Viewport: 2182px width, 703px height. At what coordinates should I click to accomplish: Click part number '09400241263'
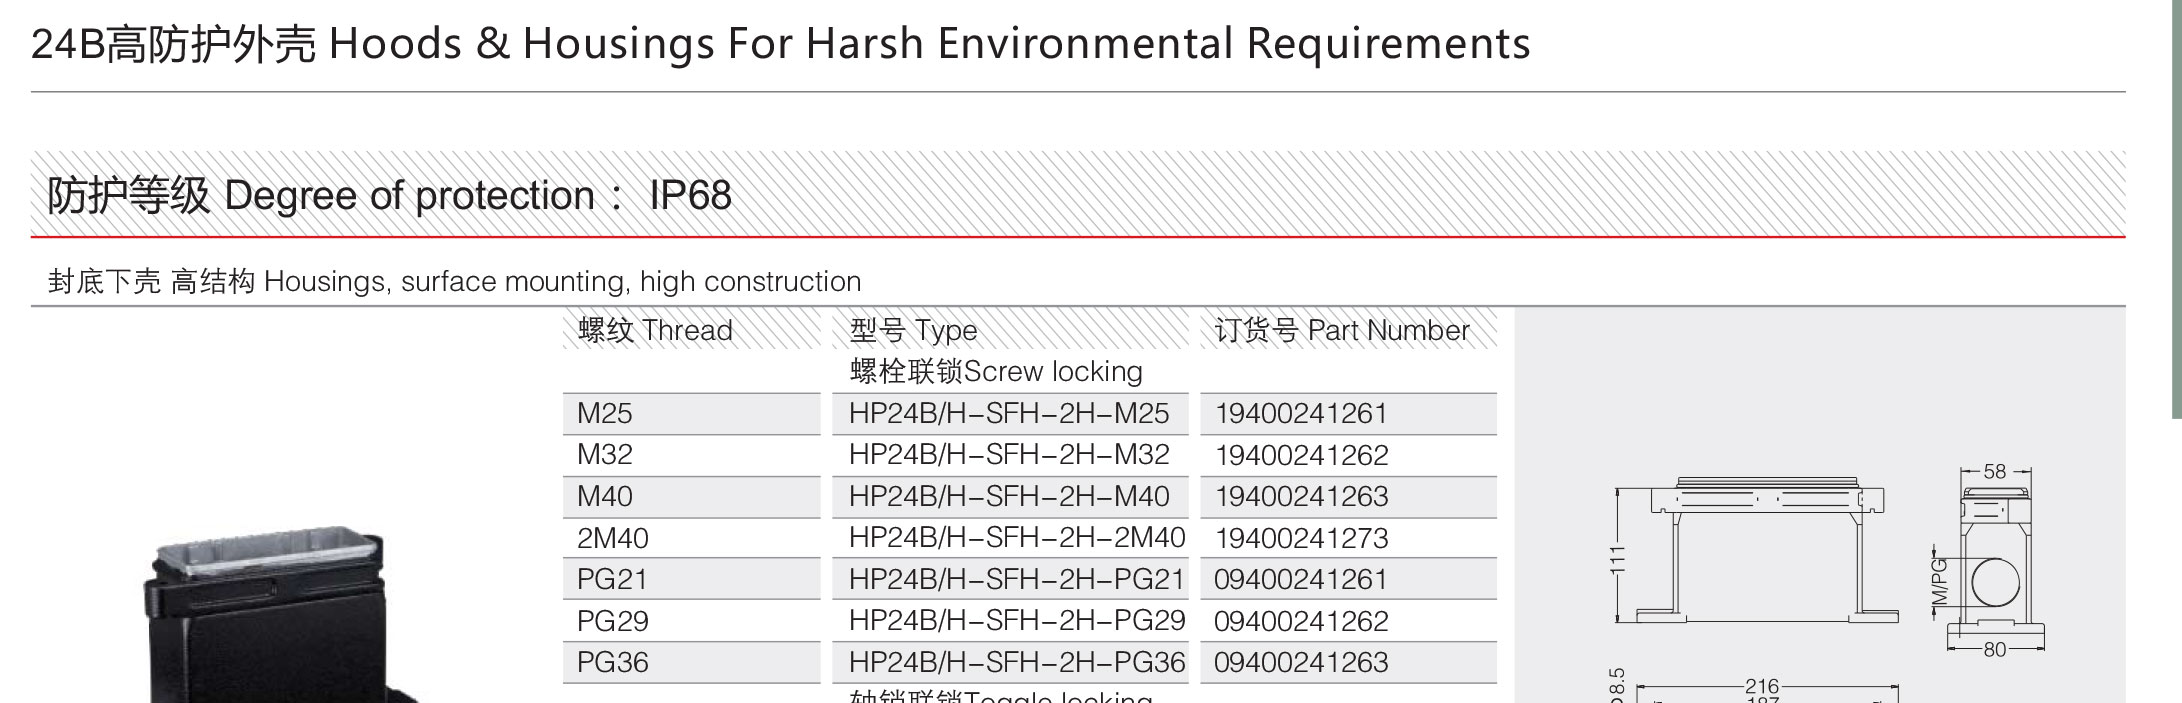(x=1301, y=662)
